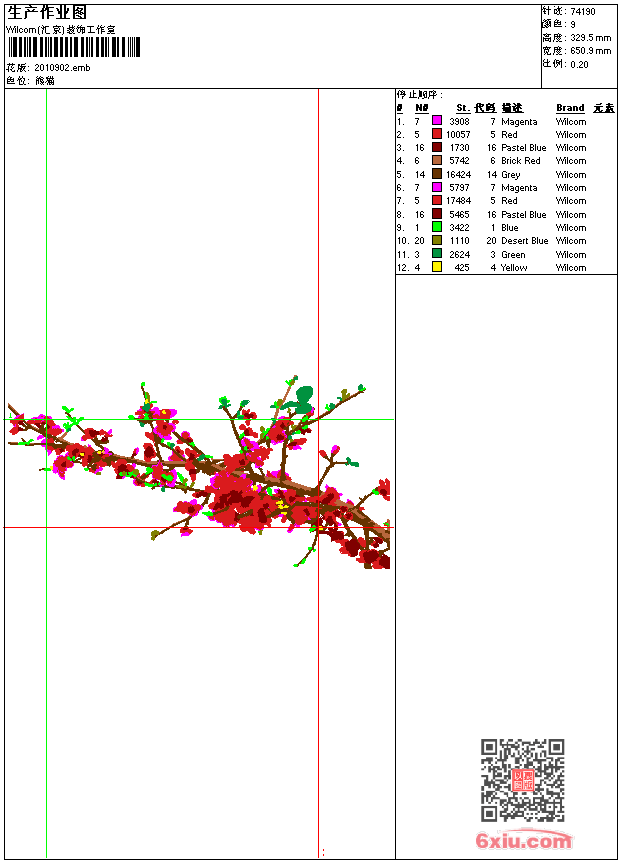Image resolution: width=620 pixels, height=860 pixels.
Task: Click the magenta swatch in row 1 (3908 stitches)
Action: point(437,120)
